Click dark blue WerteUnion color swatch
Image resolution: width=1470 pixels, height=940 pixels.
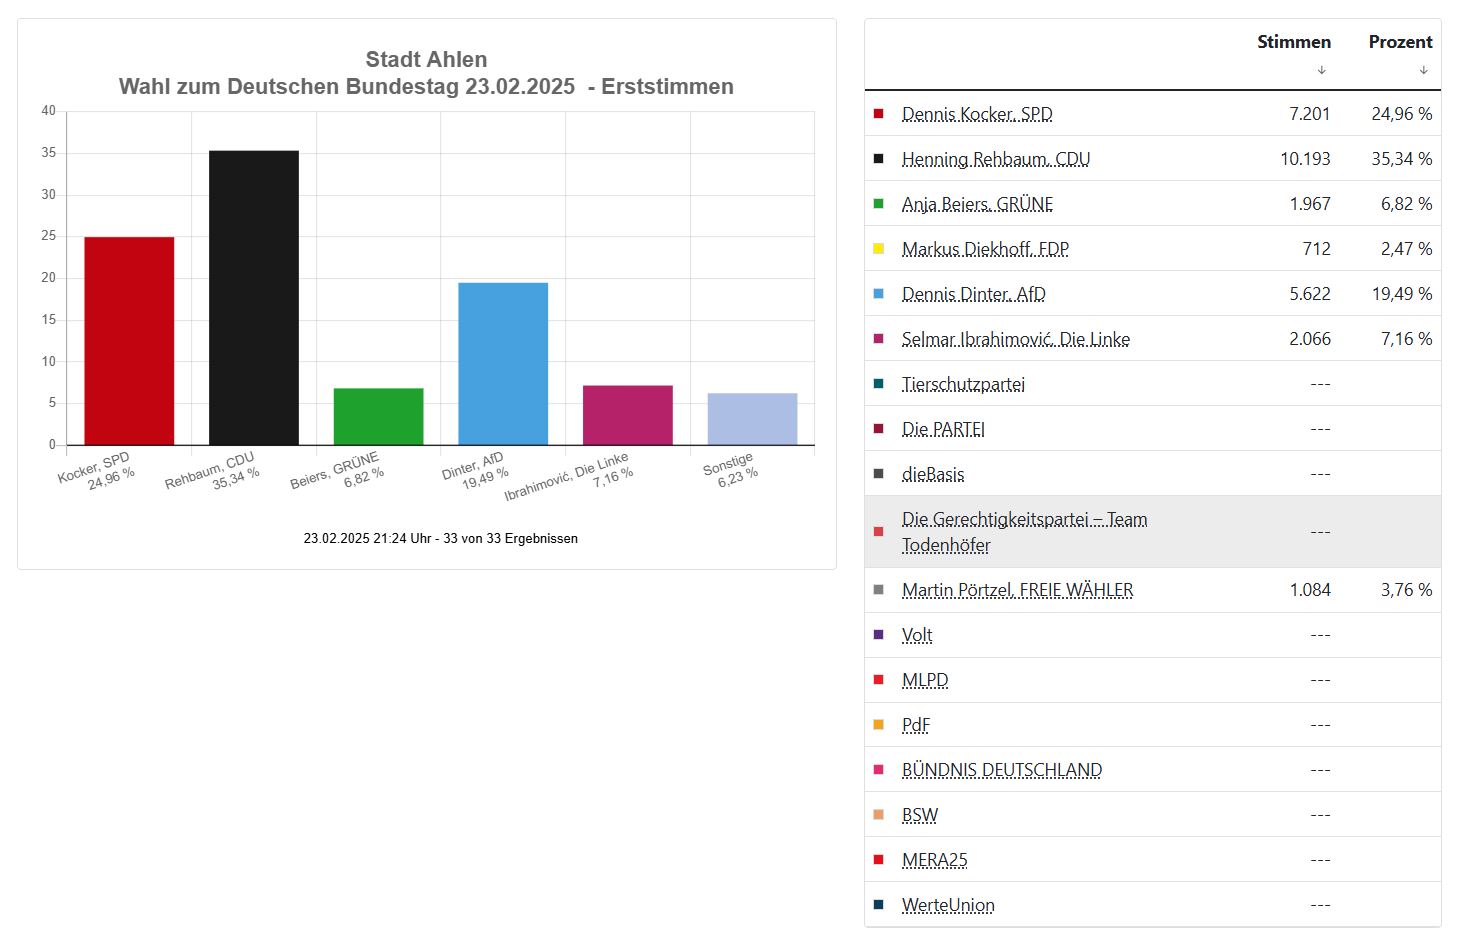click(879, 905)
